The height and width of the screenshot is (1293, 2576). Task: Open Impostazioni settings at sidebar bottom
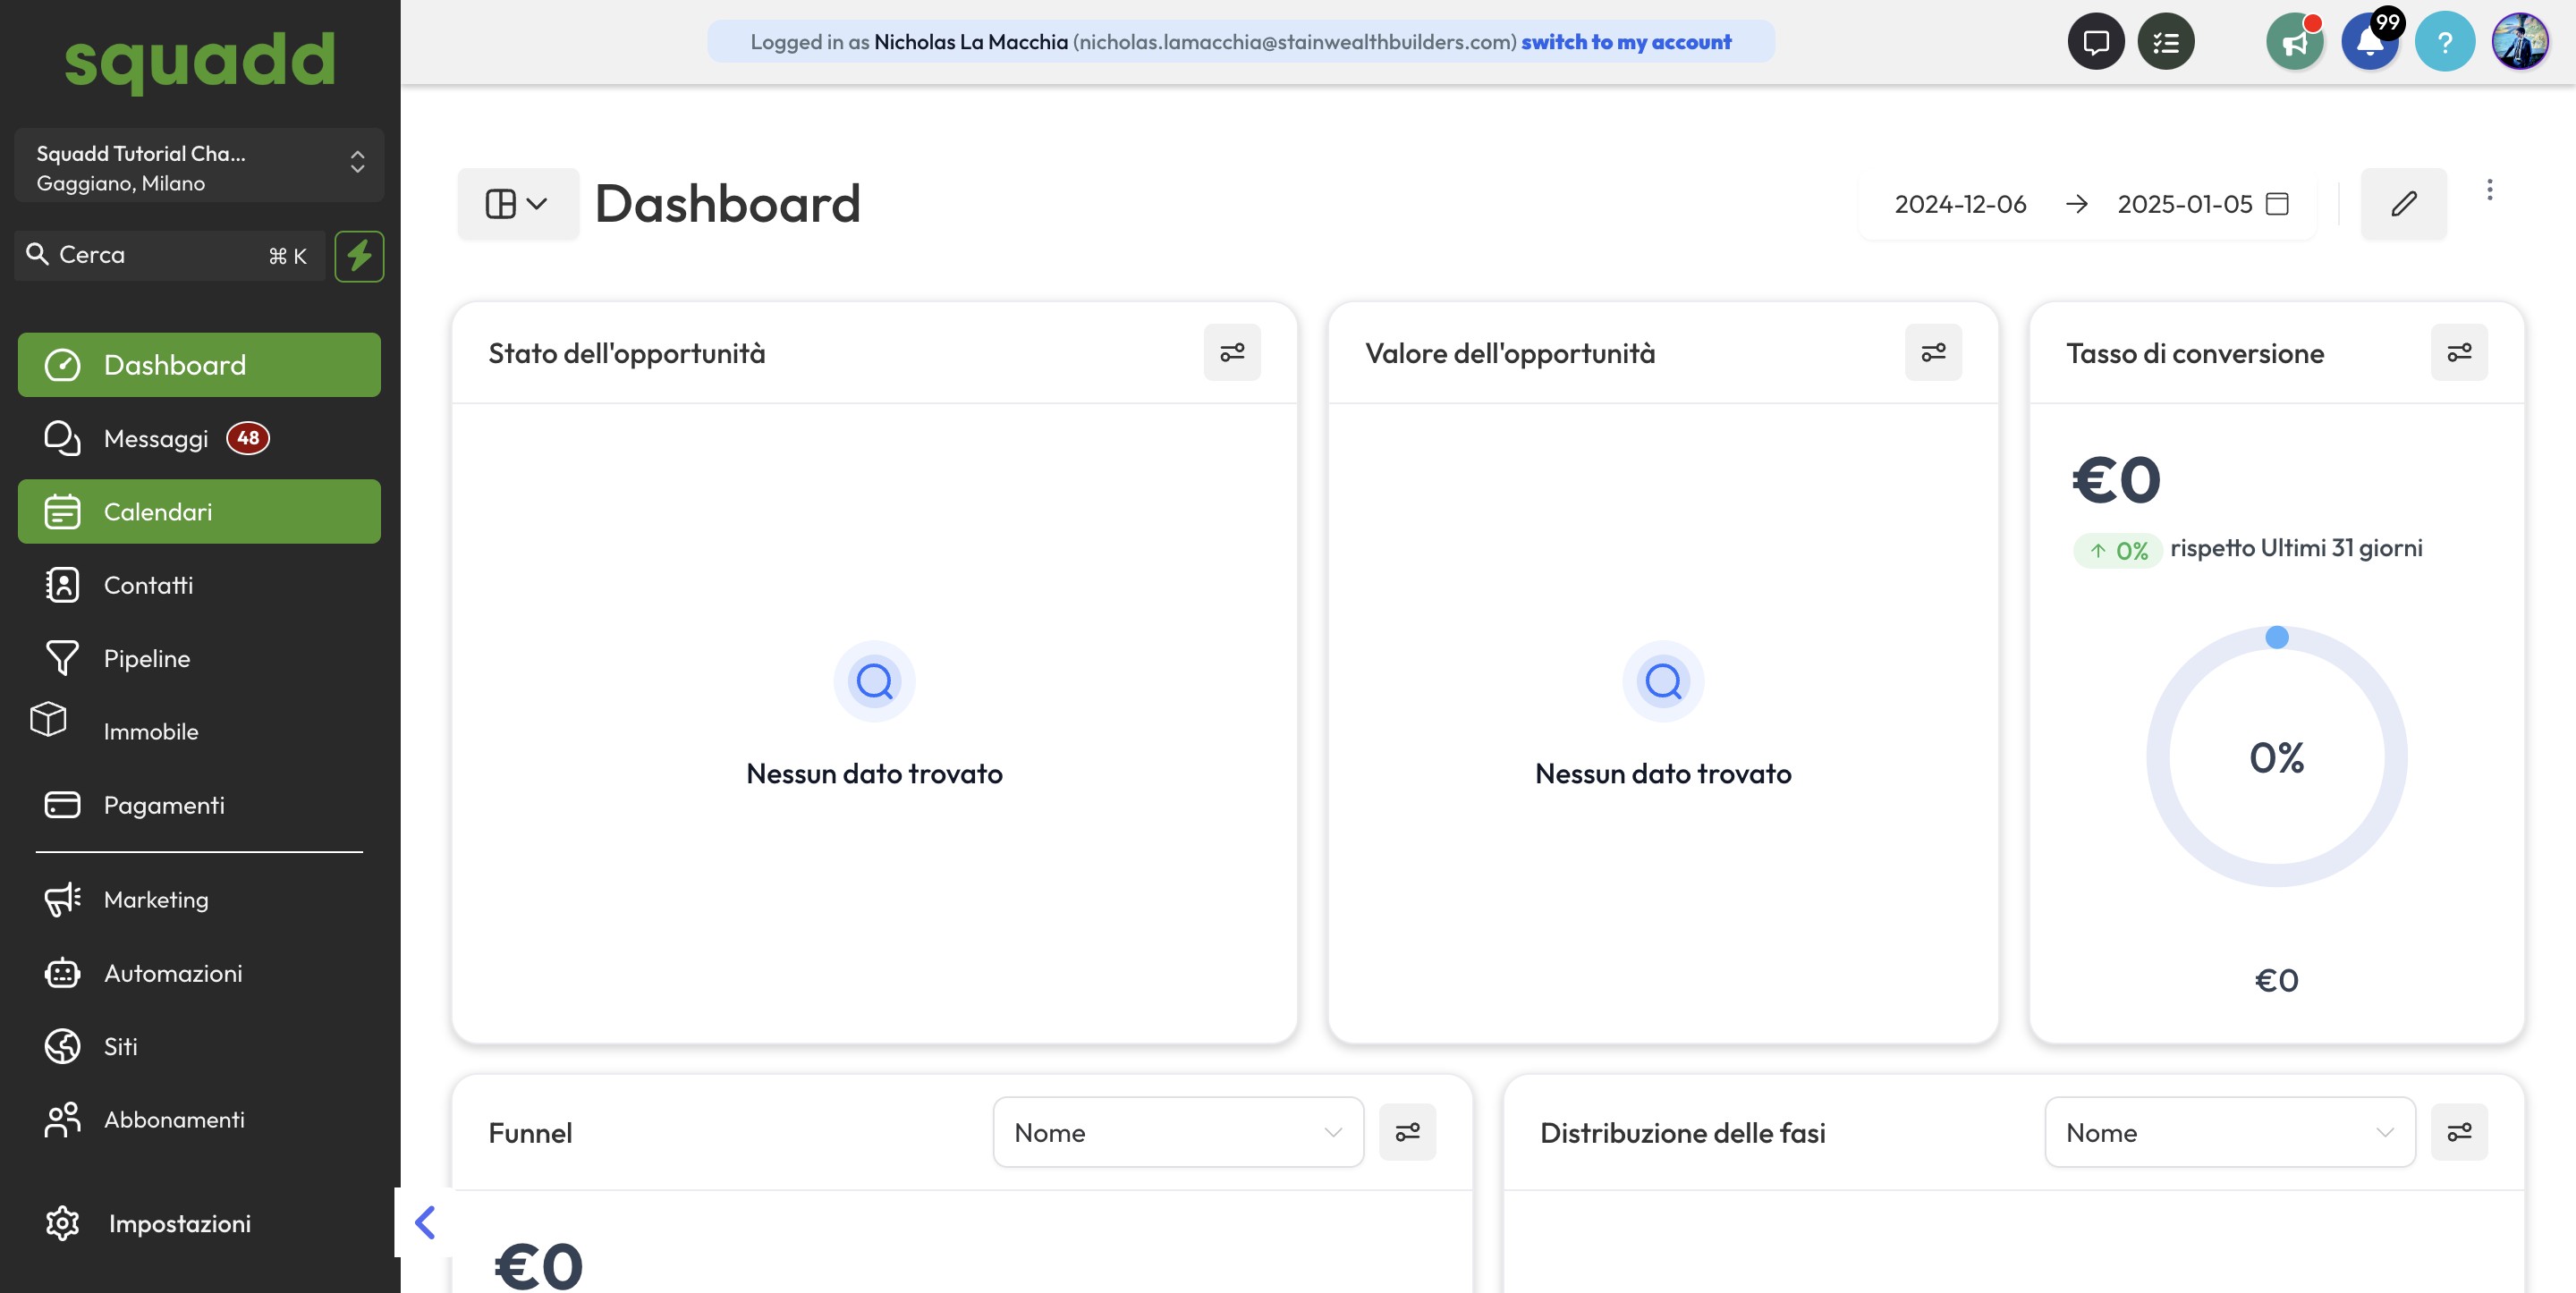click(x=179, y=1223)
